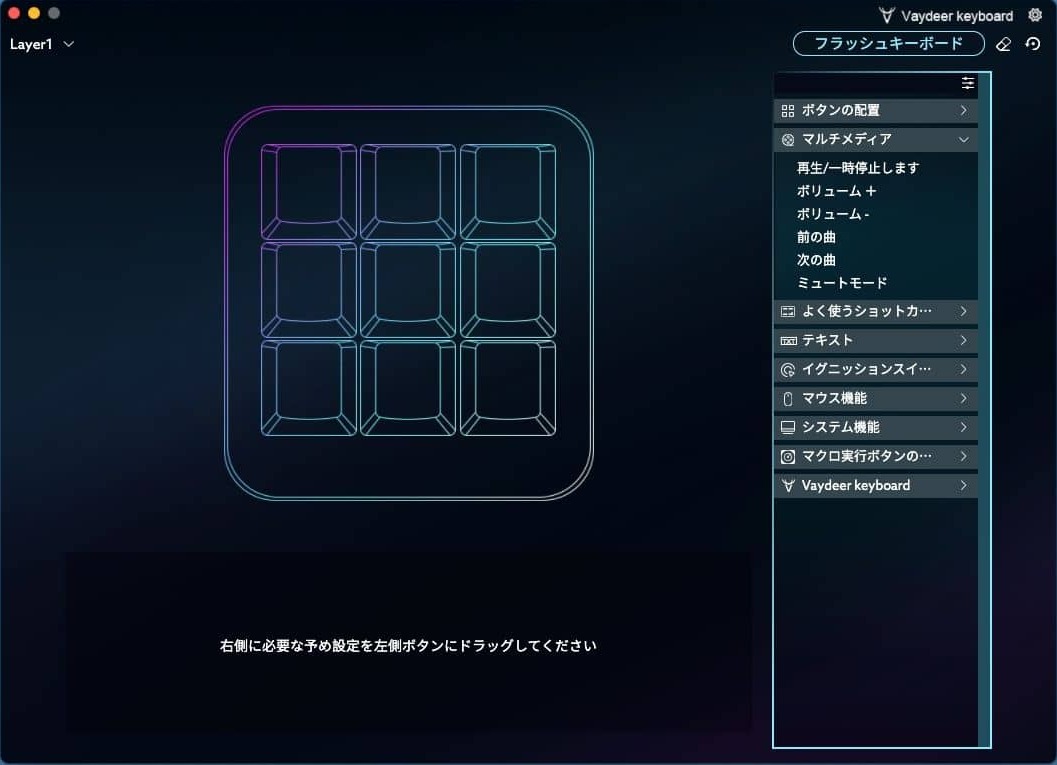Select 前の曲 preset
Screen dimensions: 1057x765
(816, 237)
